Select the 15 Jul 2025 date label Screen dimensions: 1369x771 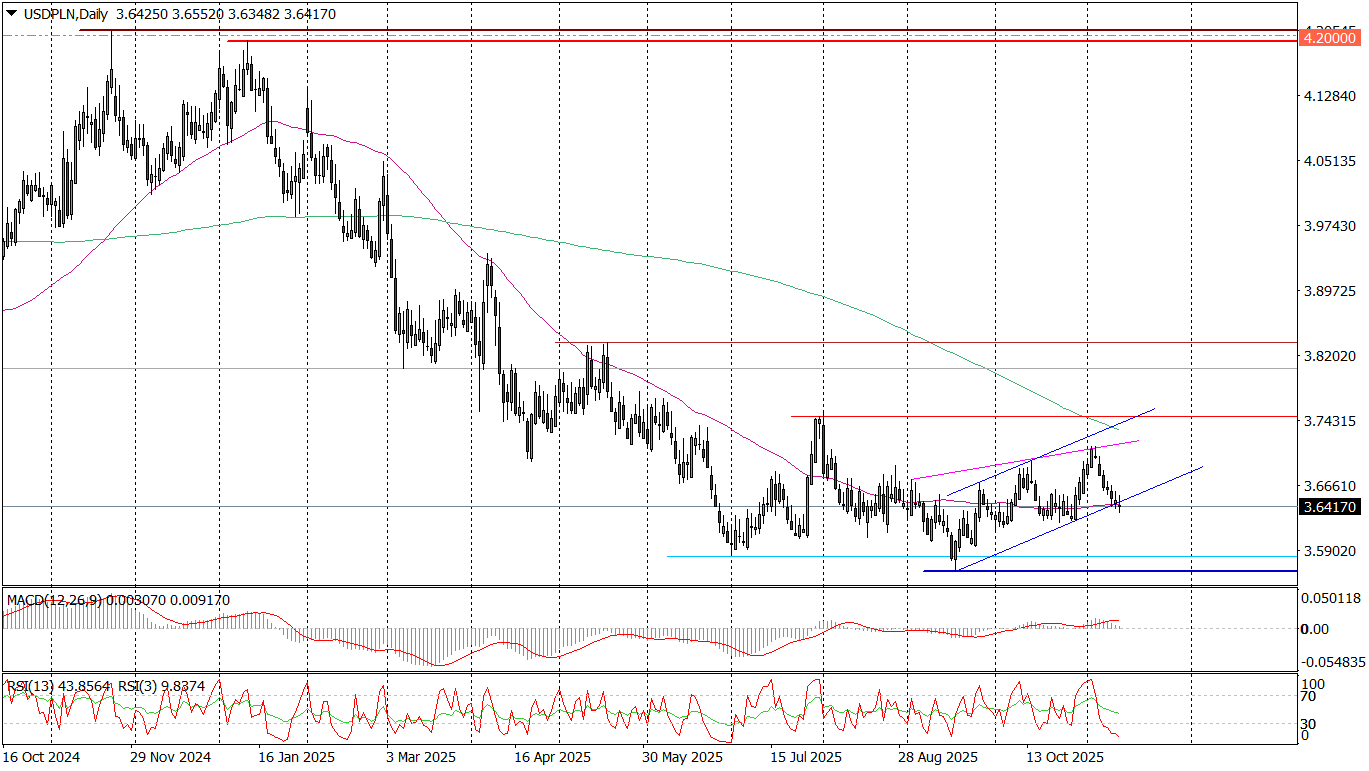pyautogui.click(x=807, y=757)
